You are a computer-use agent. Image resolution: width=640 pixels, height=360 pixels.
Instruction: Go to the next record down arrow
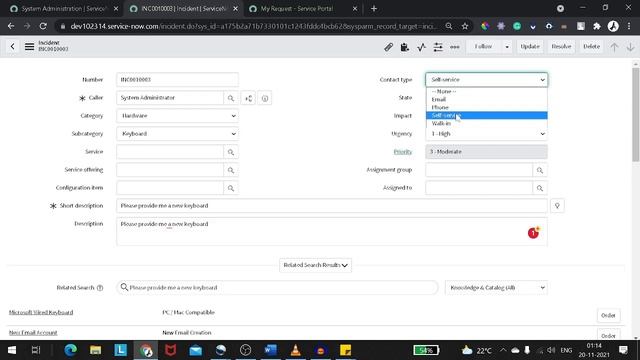630,47
